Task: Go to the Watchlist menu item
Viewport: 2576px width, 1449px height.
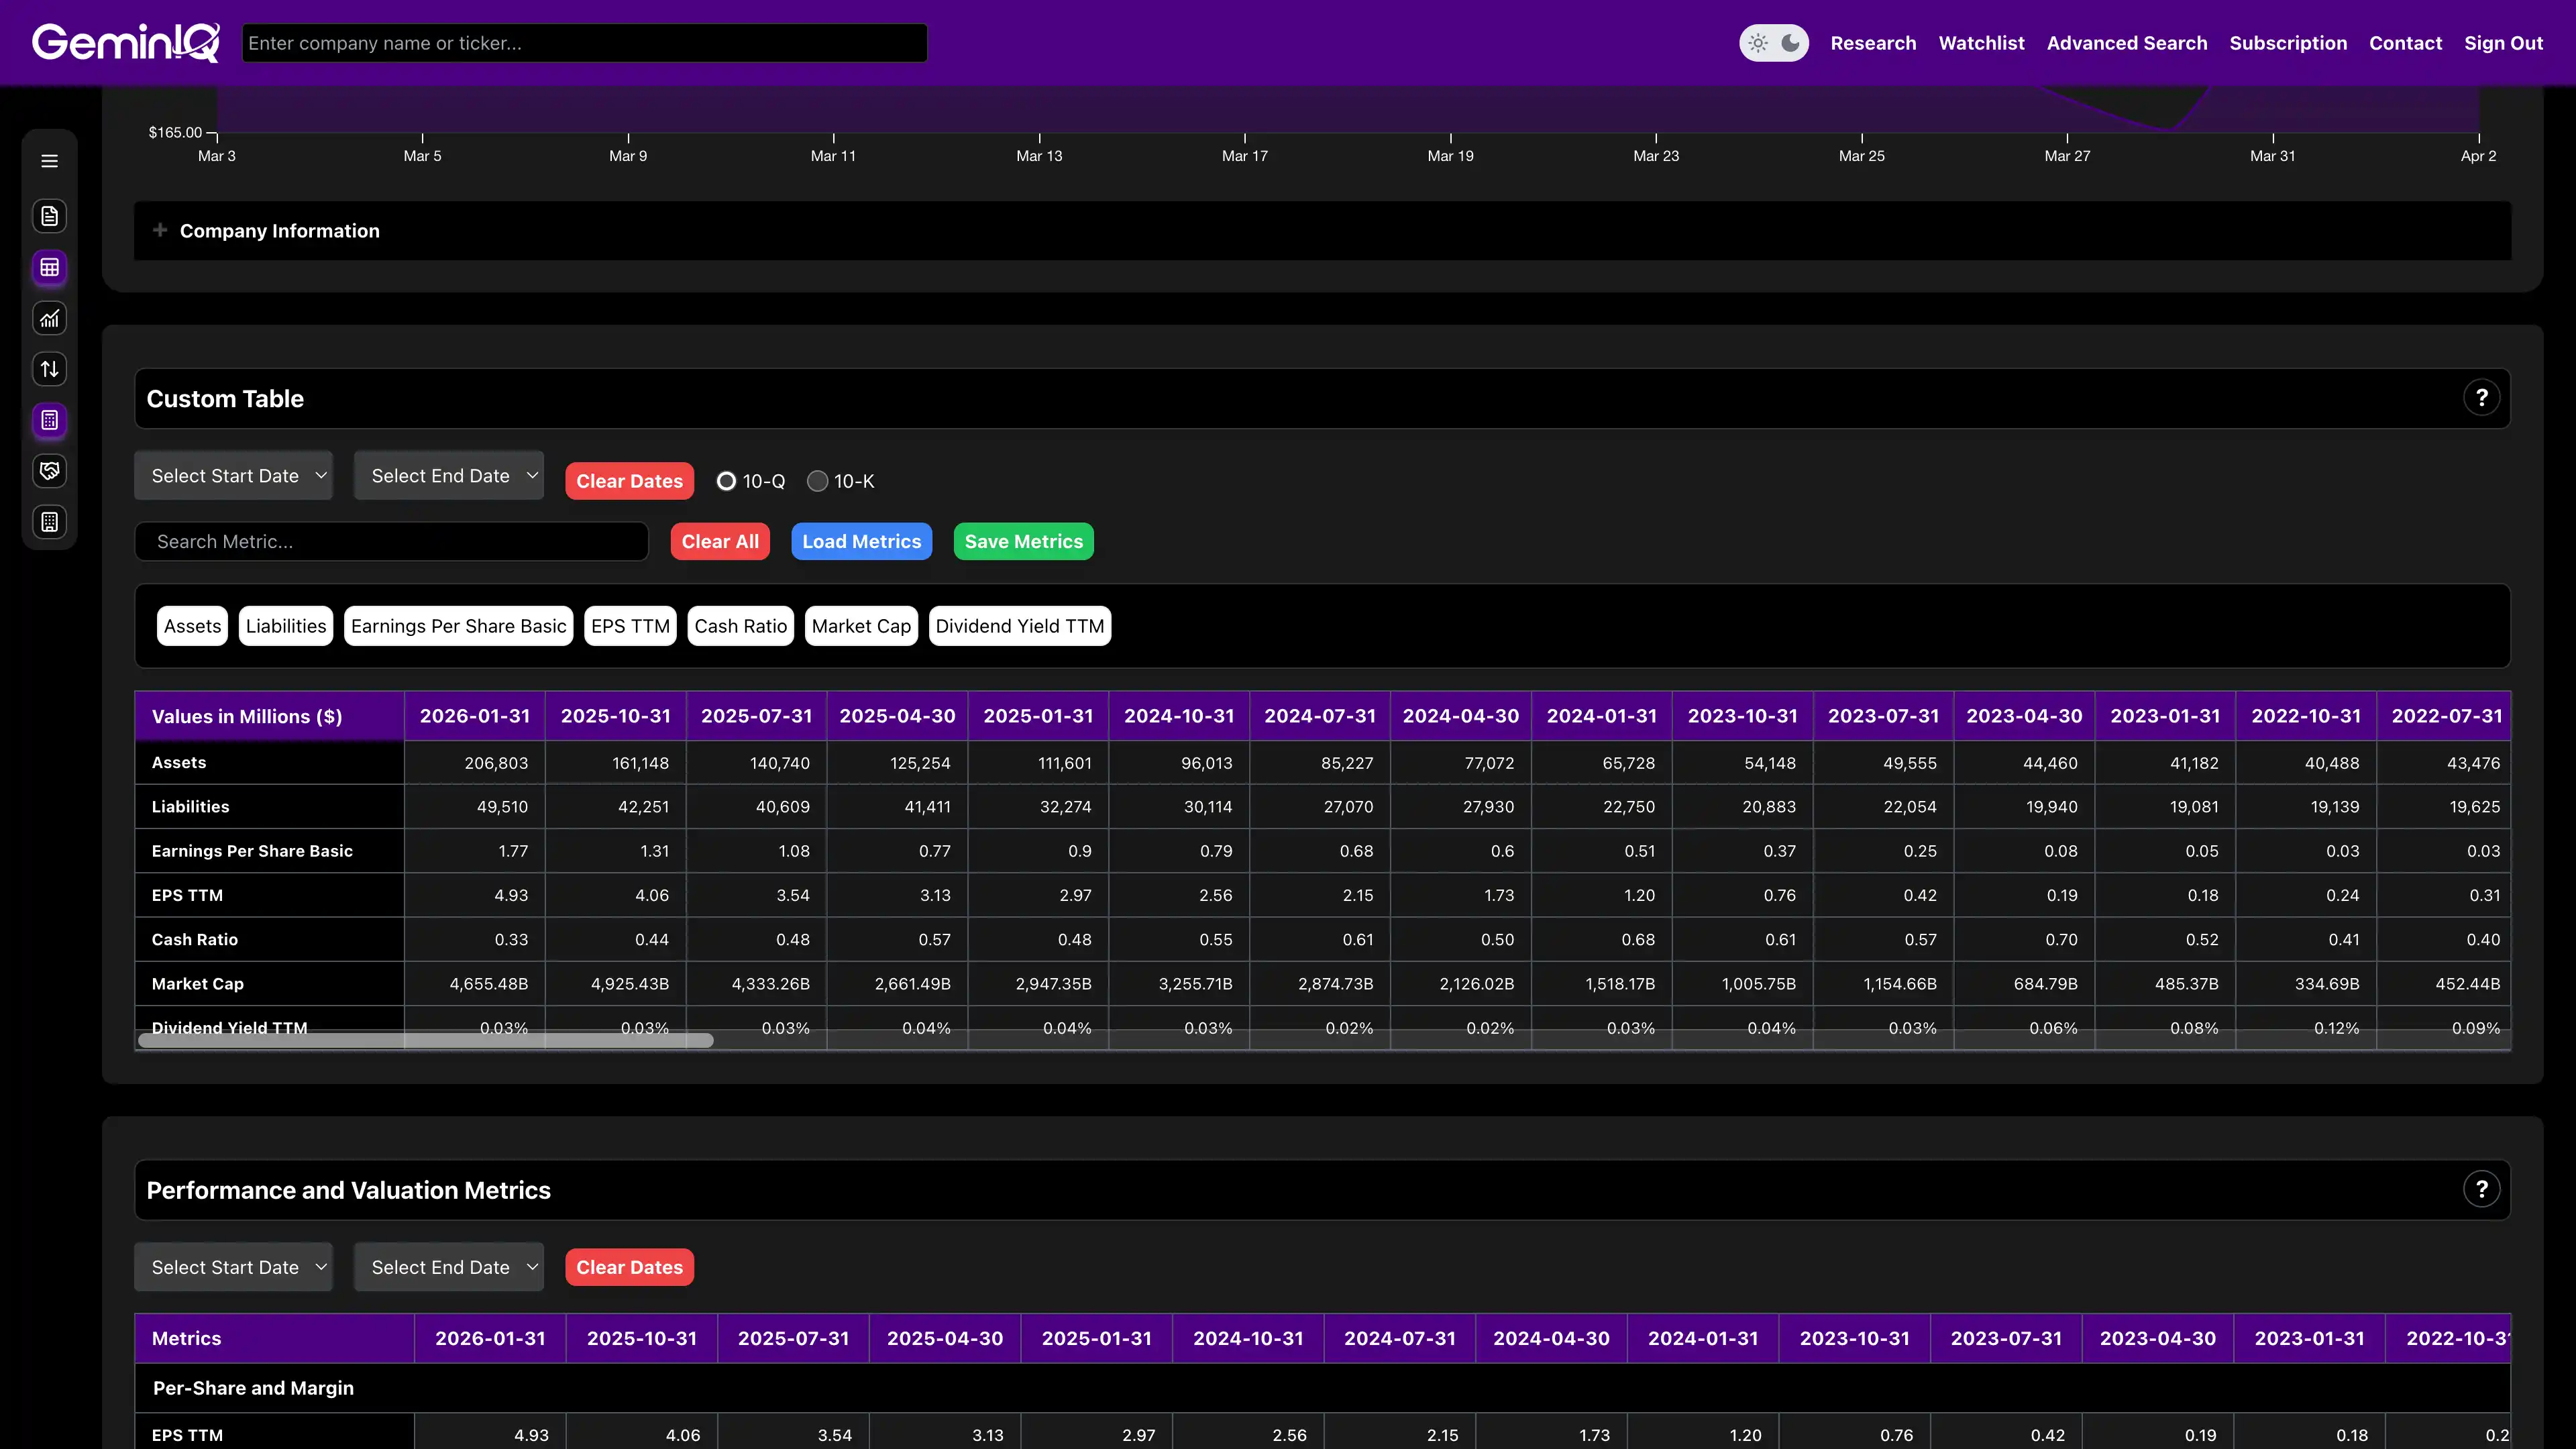Action: click(1981, 43)
